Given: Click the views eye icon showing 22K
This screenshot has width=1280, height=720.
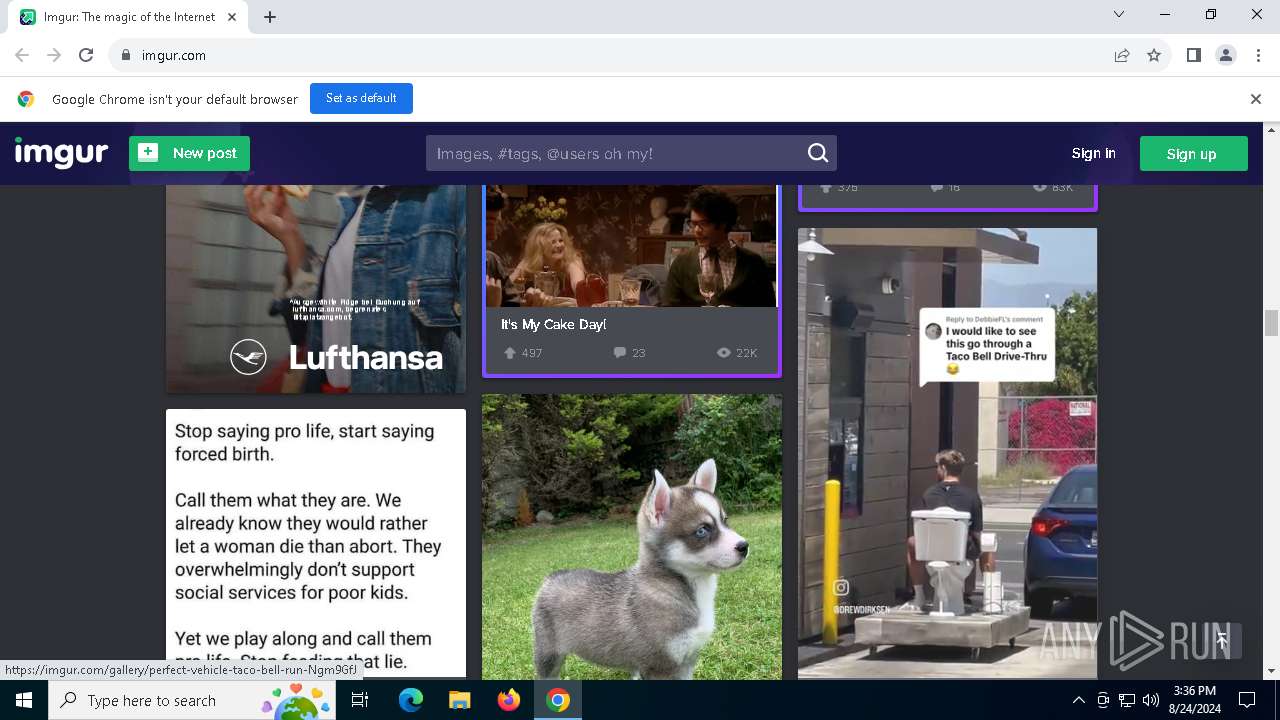Looking at the screenshot, I should click(724, 352).
